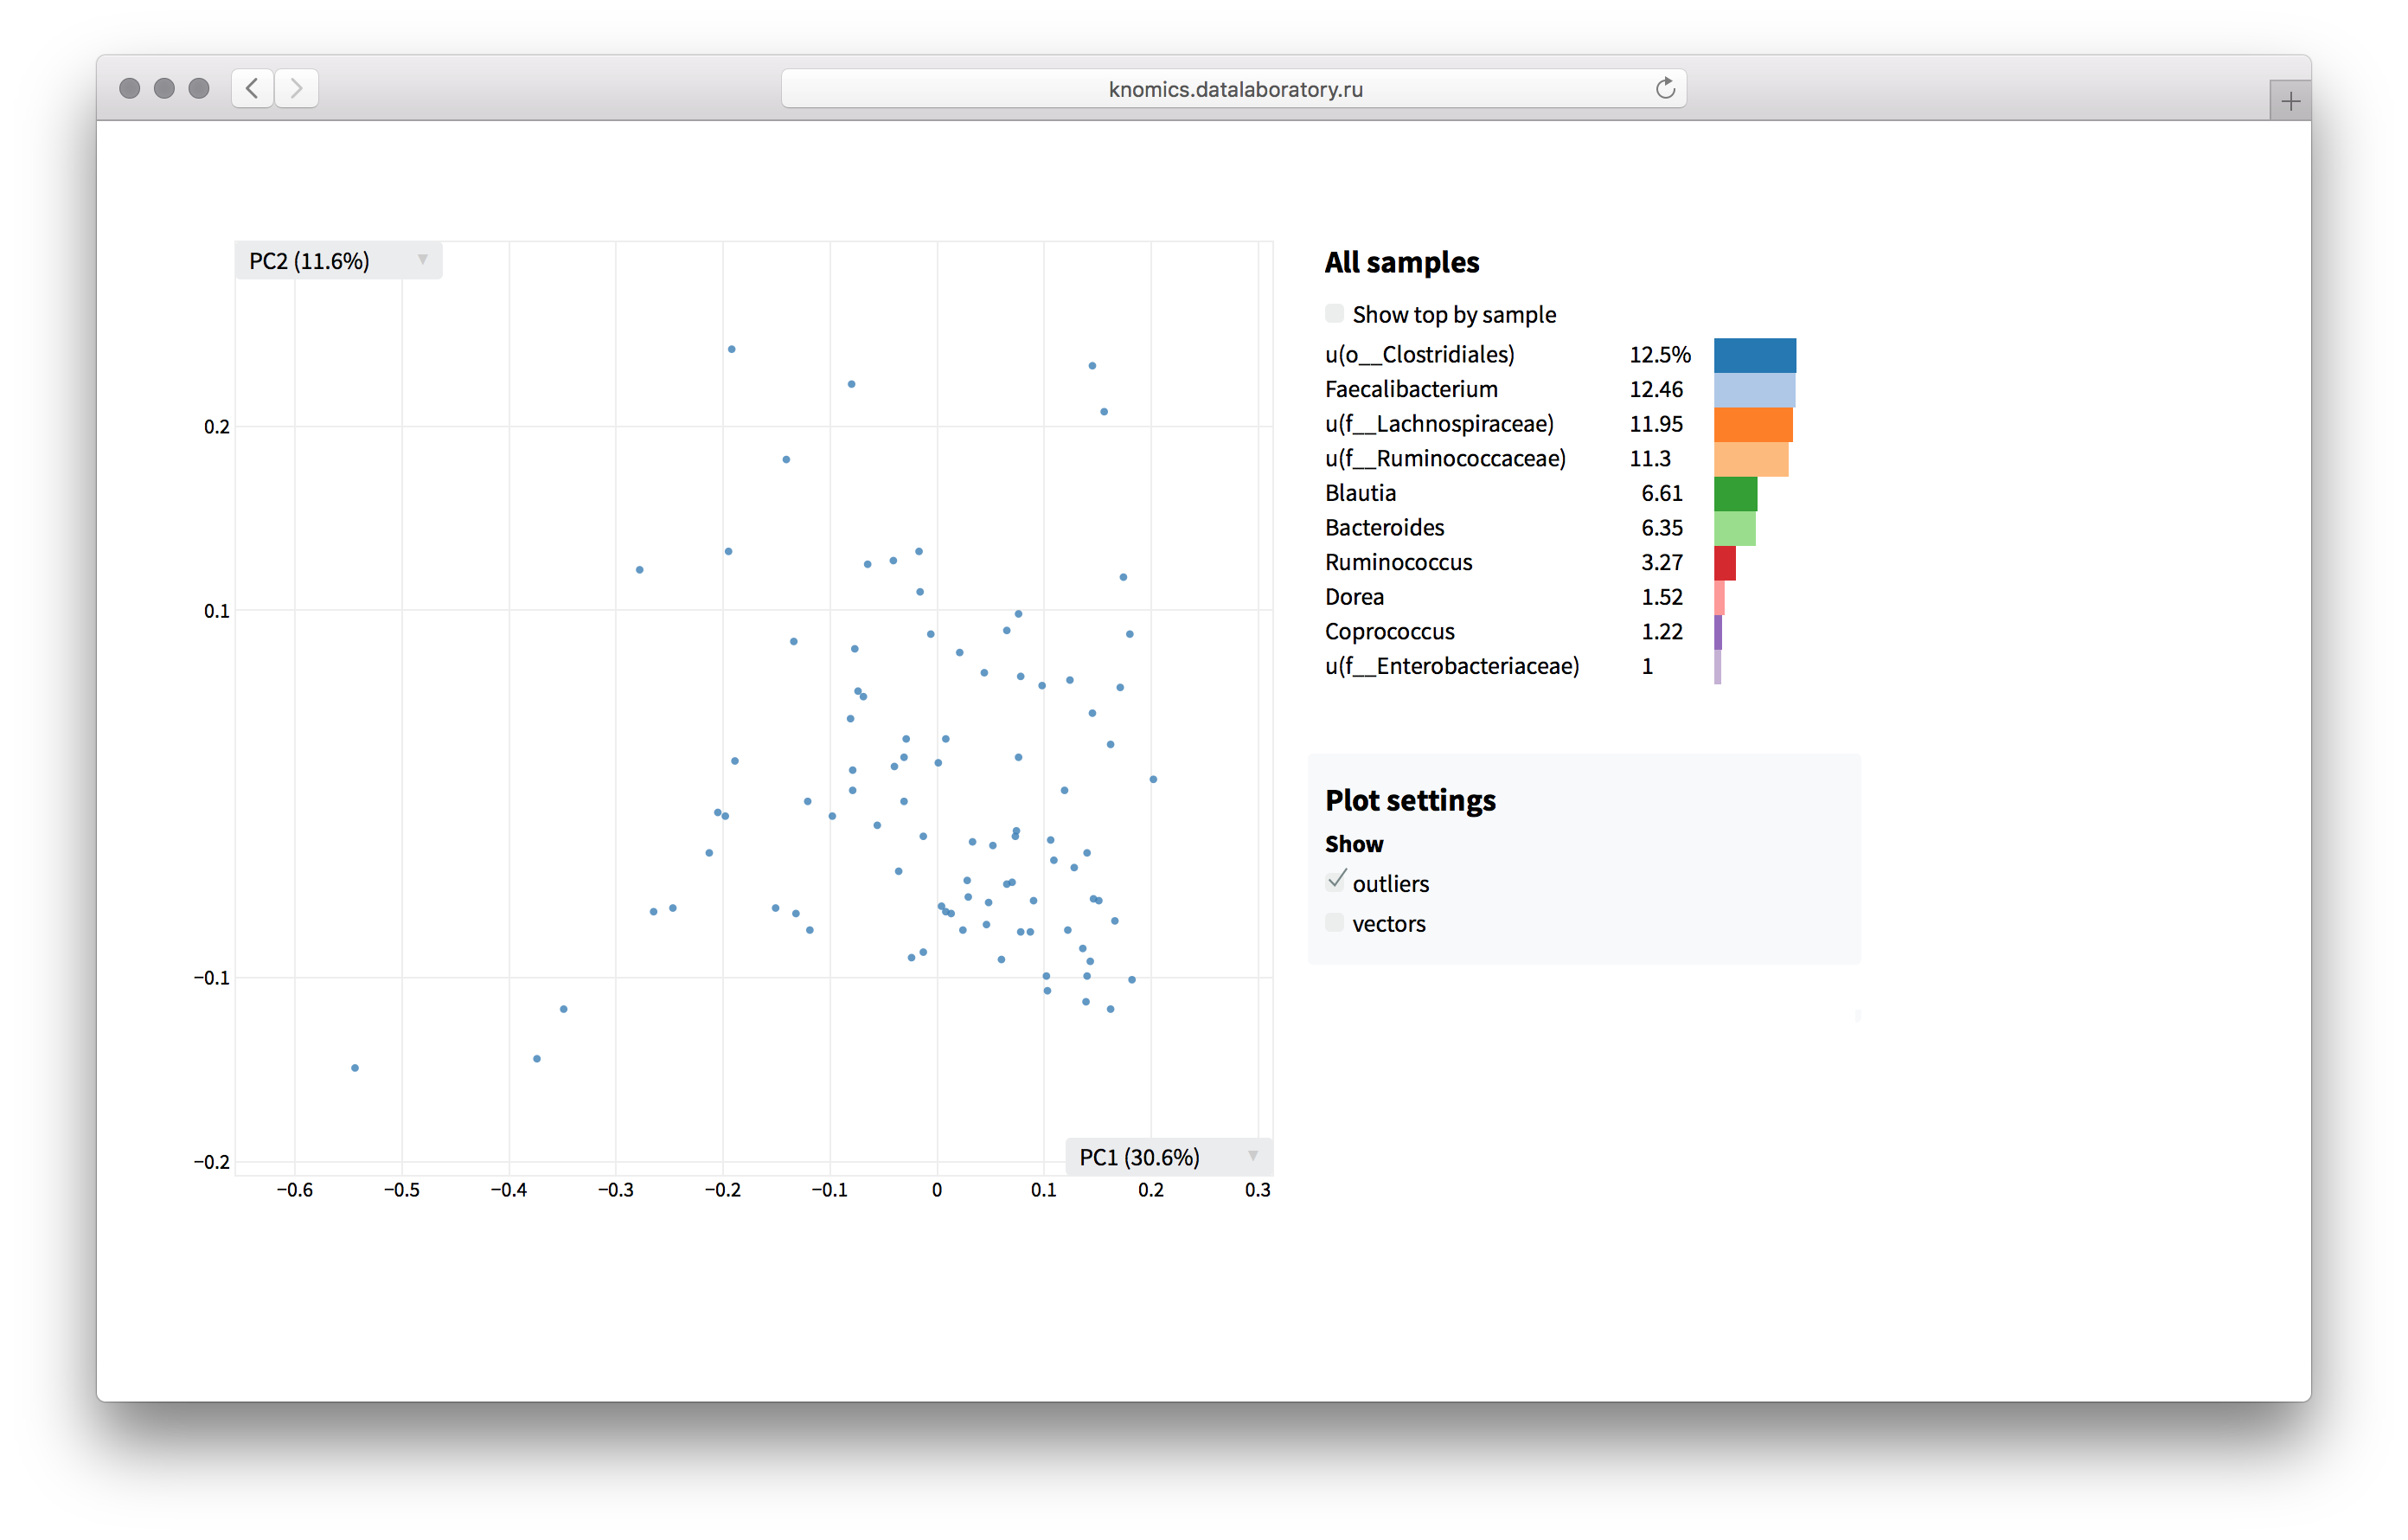The height and width of the screenshot is (1540, 2408).
Task: Click the leftmost outlier point in scatter plot
Action: (x=355, y=1068)
